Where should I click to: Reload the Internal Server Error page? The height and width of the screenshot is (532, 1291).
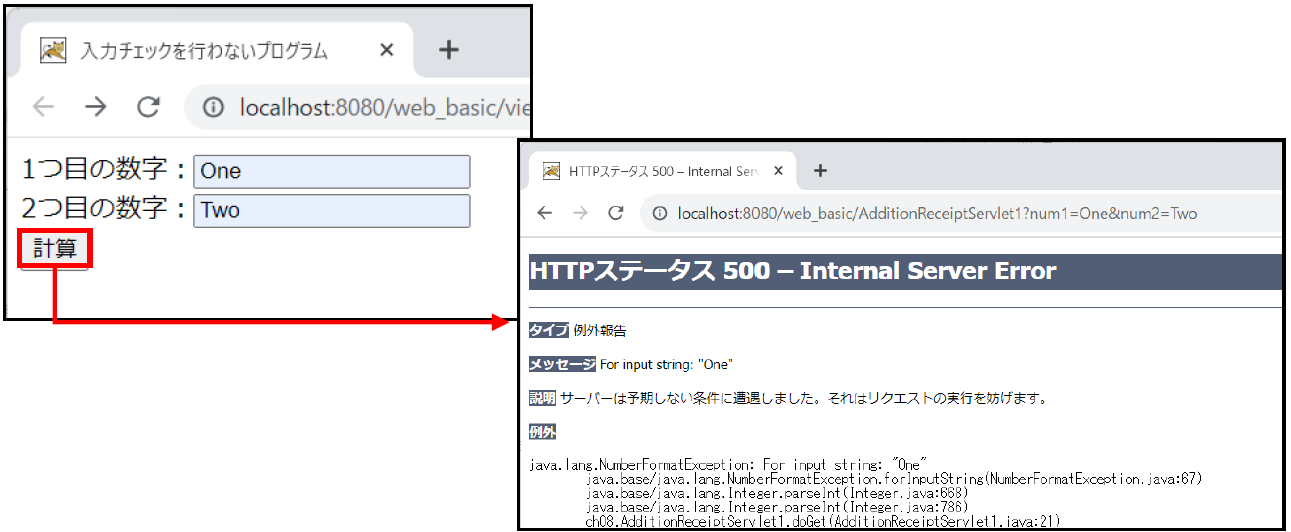coord(617,213)
